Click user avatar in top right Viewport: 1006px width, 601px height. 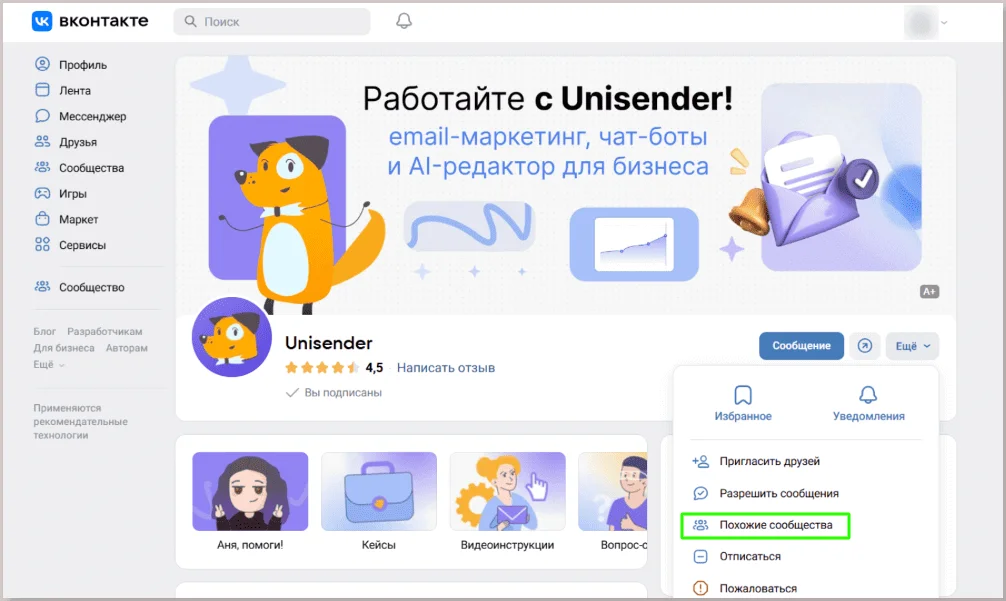(x=921, y=22)
